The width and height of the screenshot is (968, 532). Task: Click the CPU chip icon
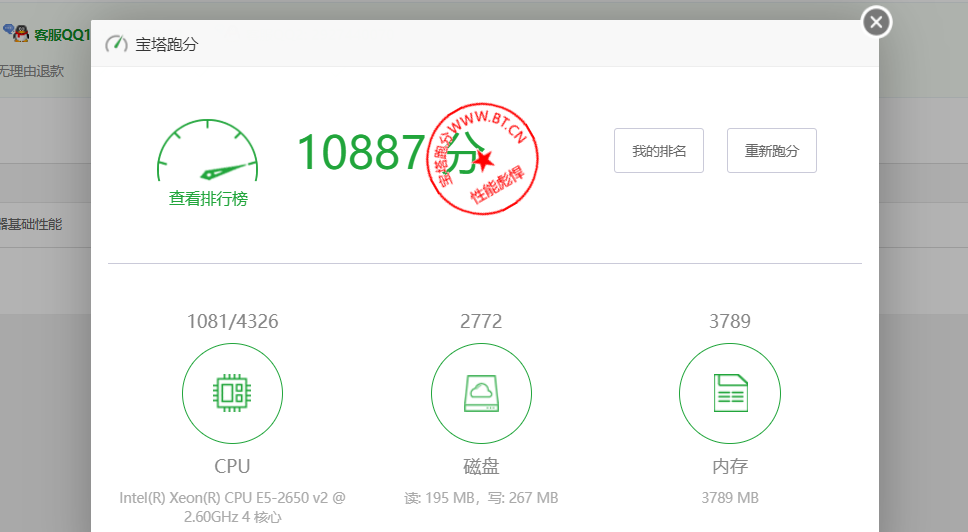(x=232, y=393)
